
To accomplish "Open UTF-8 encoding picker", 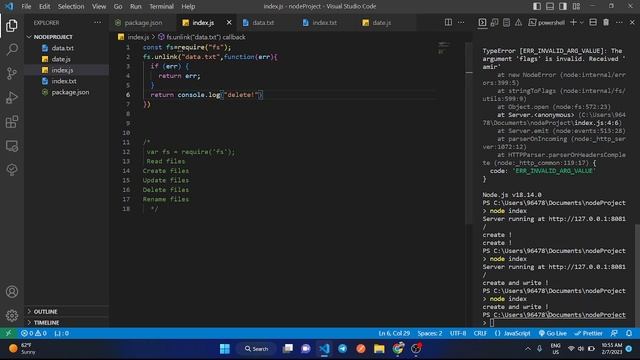I will [458, 333].
